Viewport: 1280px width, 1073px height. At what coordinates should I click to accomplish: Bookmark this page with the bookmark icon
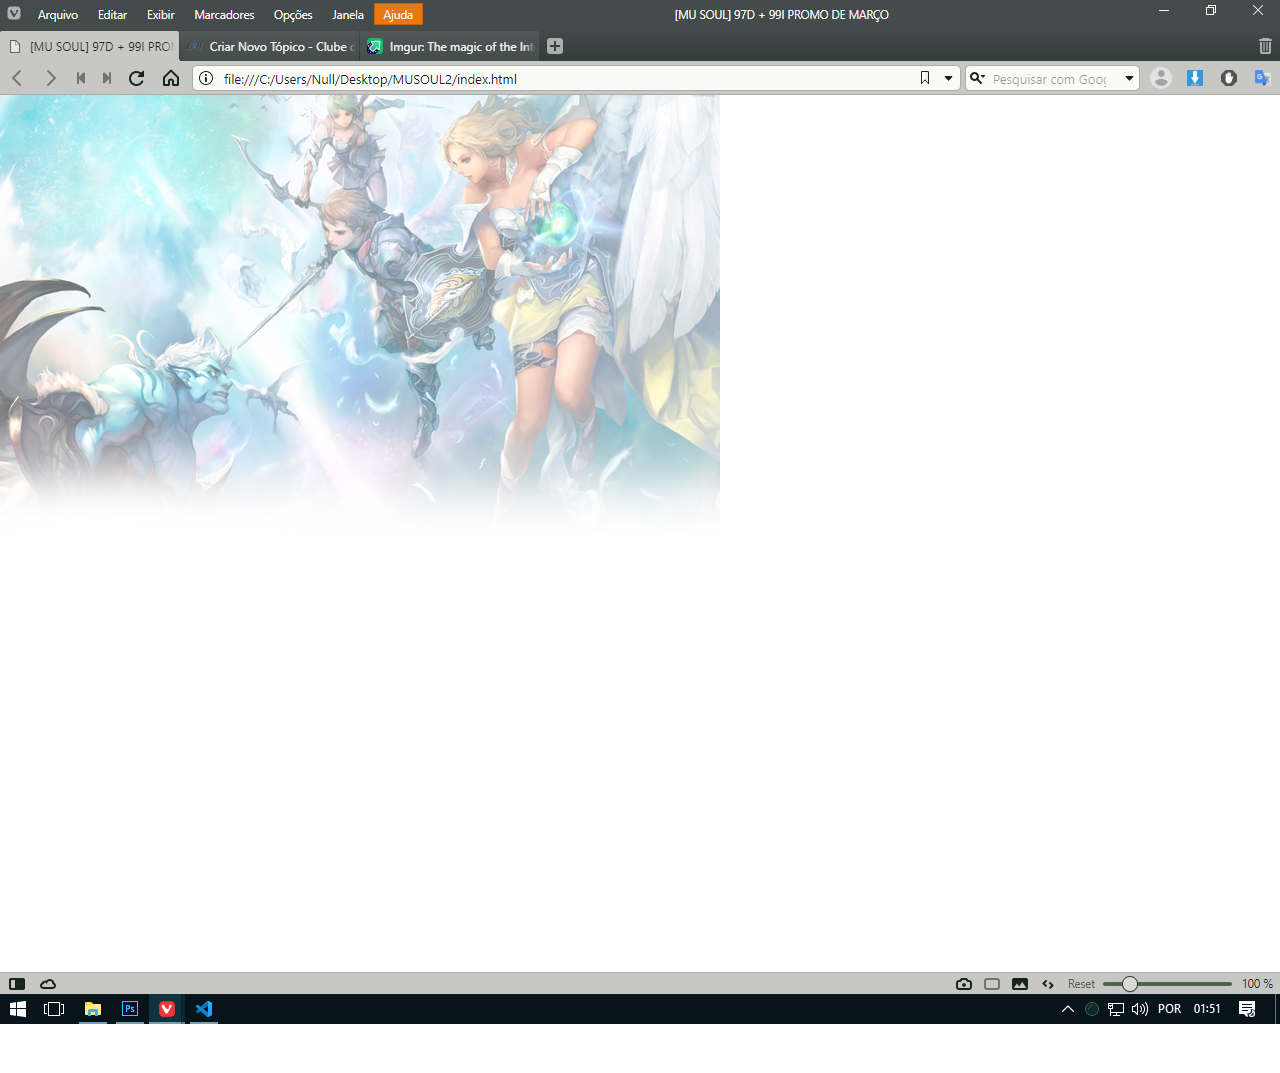click(x=925, y=78)
